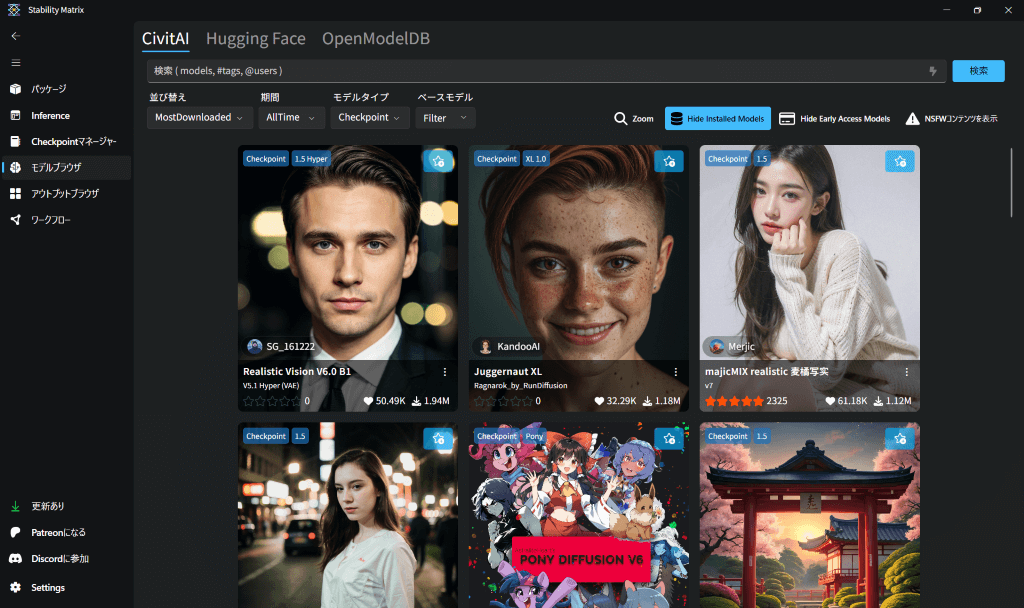The image size is (1024, 608).
Task: Switch to the Hugging Face tab
Action: click(x=255, y=39)
